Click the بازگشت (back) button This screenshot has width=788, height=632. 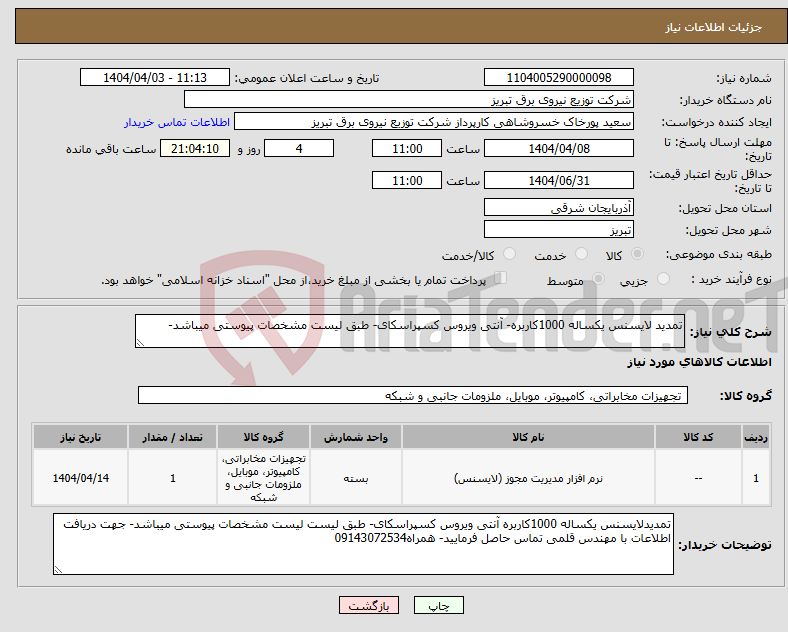[x=369, y=605]
